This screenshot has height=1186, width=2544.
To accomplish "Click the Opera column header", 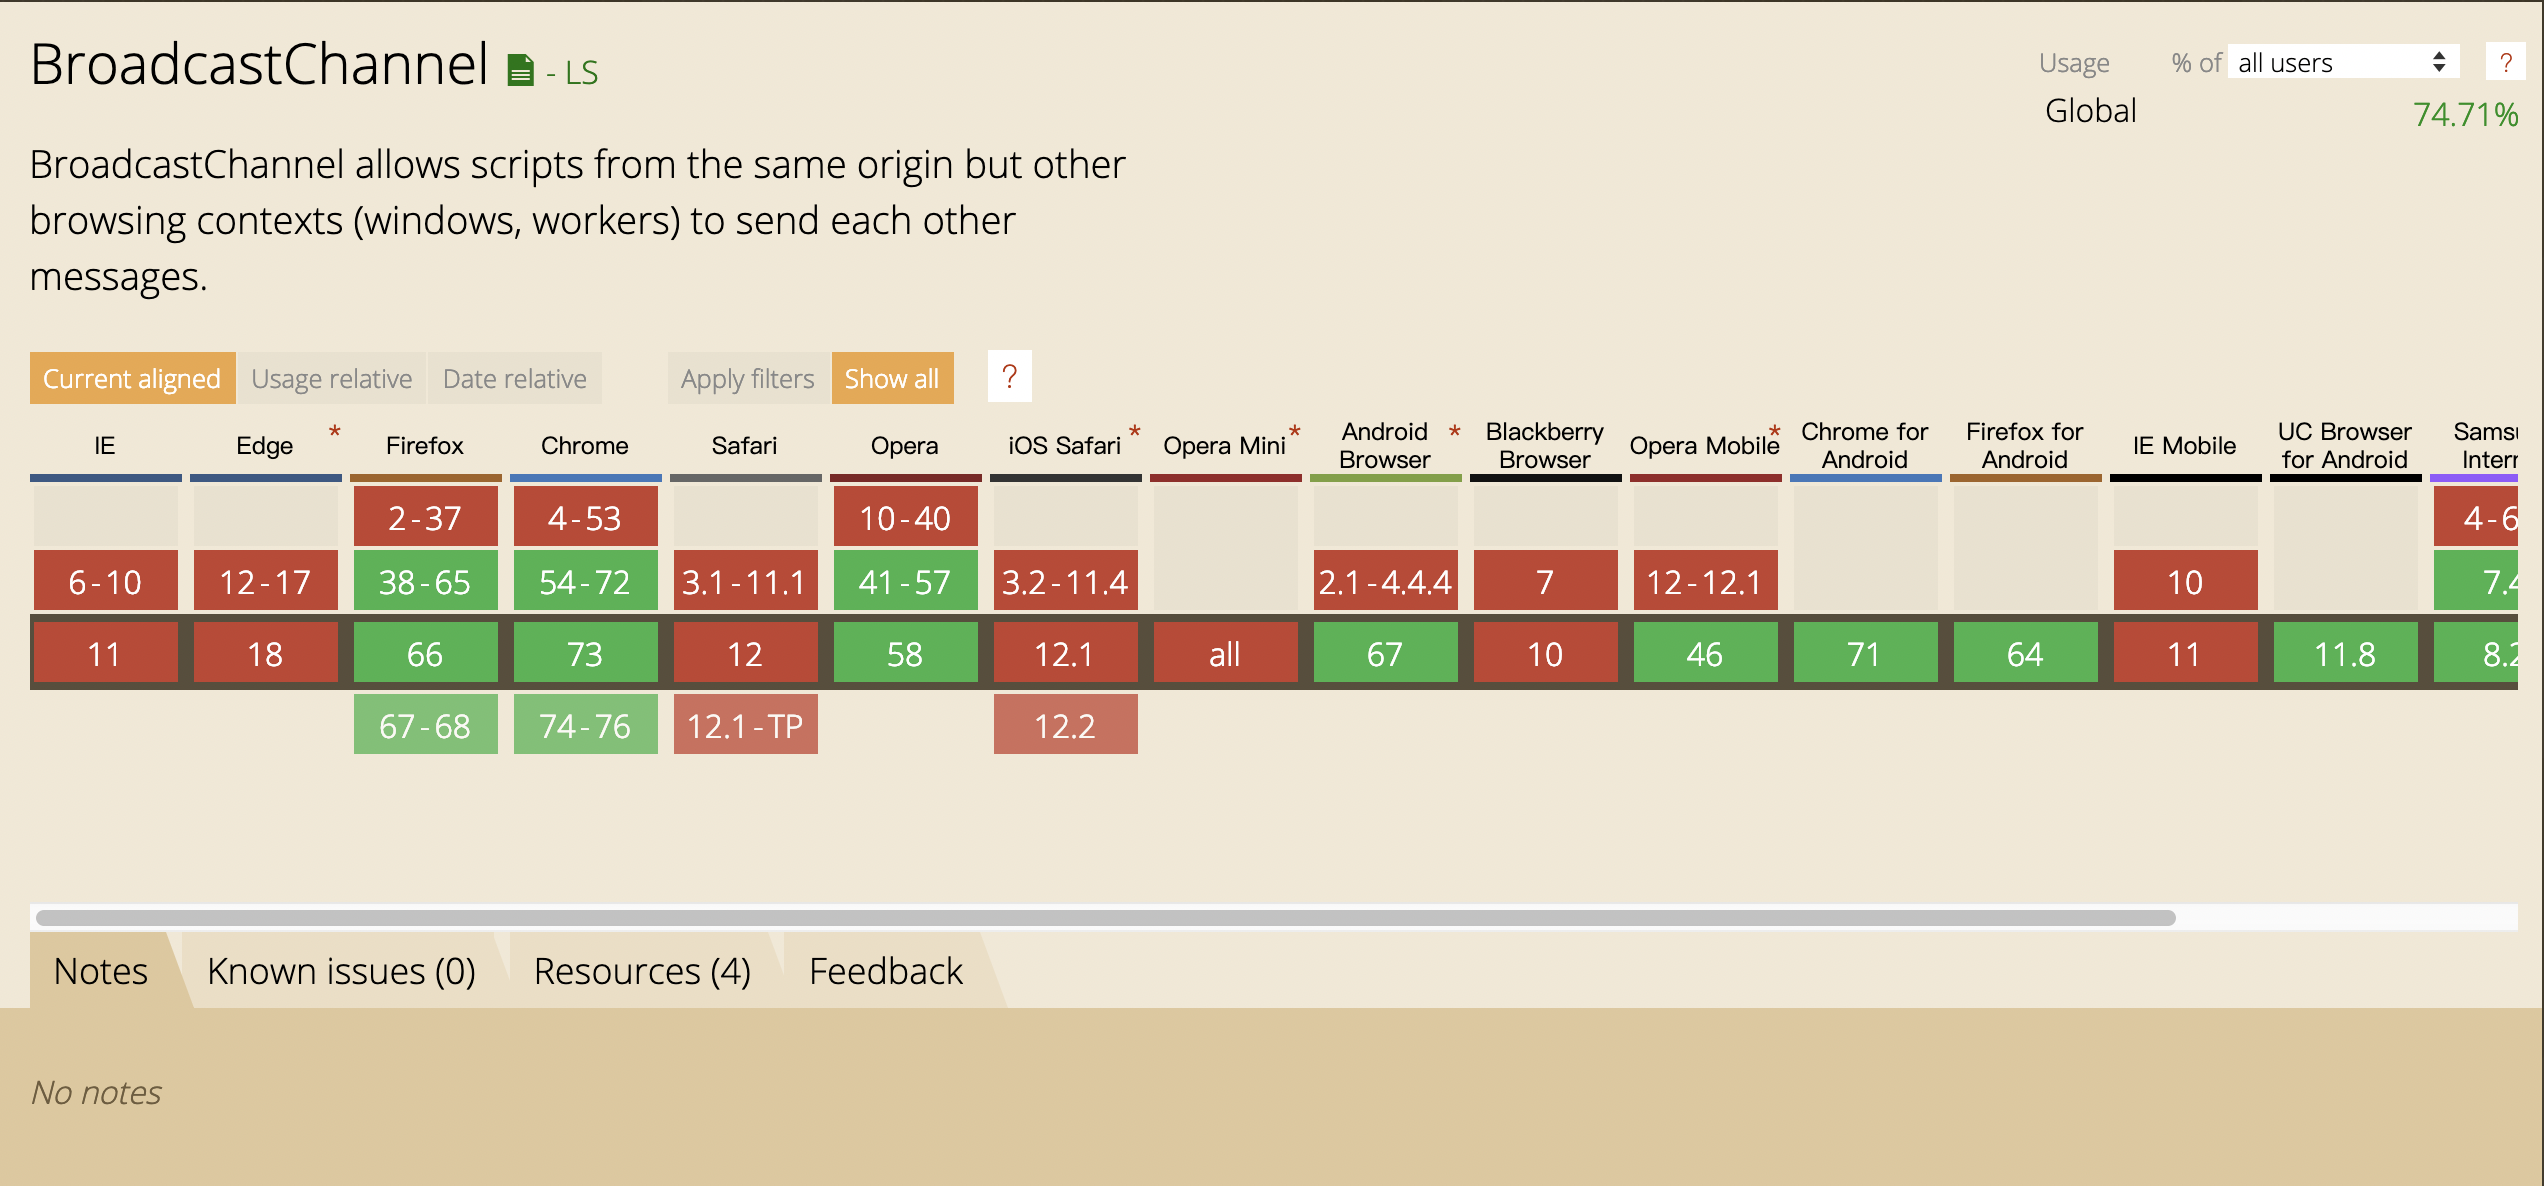I will pyautogui.click(x=905, y=445).
